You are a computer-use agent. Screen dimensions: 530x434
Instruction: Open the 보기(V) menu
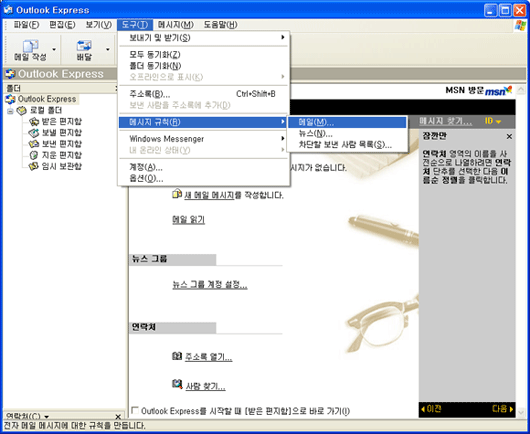point(98,25)
